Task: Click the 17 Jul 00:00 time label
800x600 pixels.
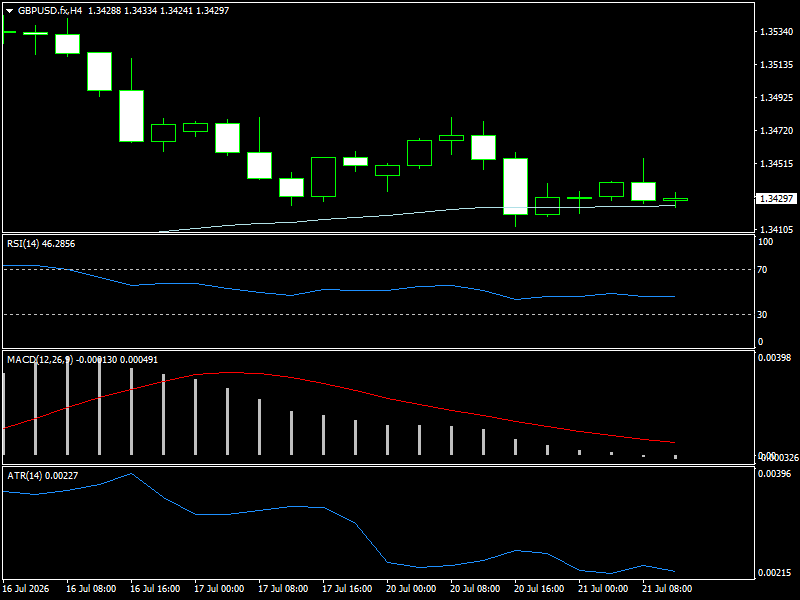Action: point(219,589)
